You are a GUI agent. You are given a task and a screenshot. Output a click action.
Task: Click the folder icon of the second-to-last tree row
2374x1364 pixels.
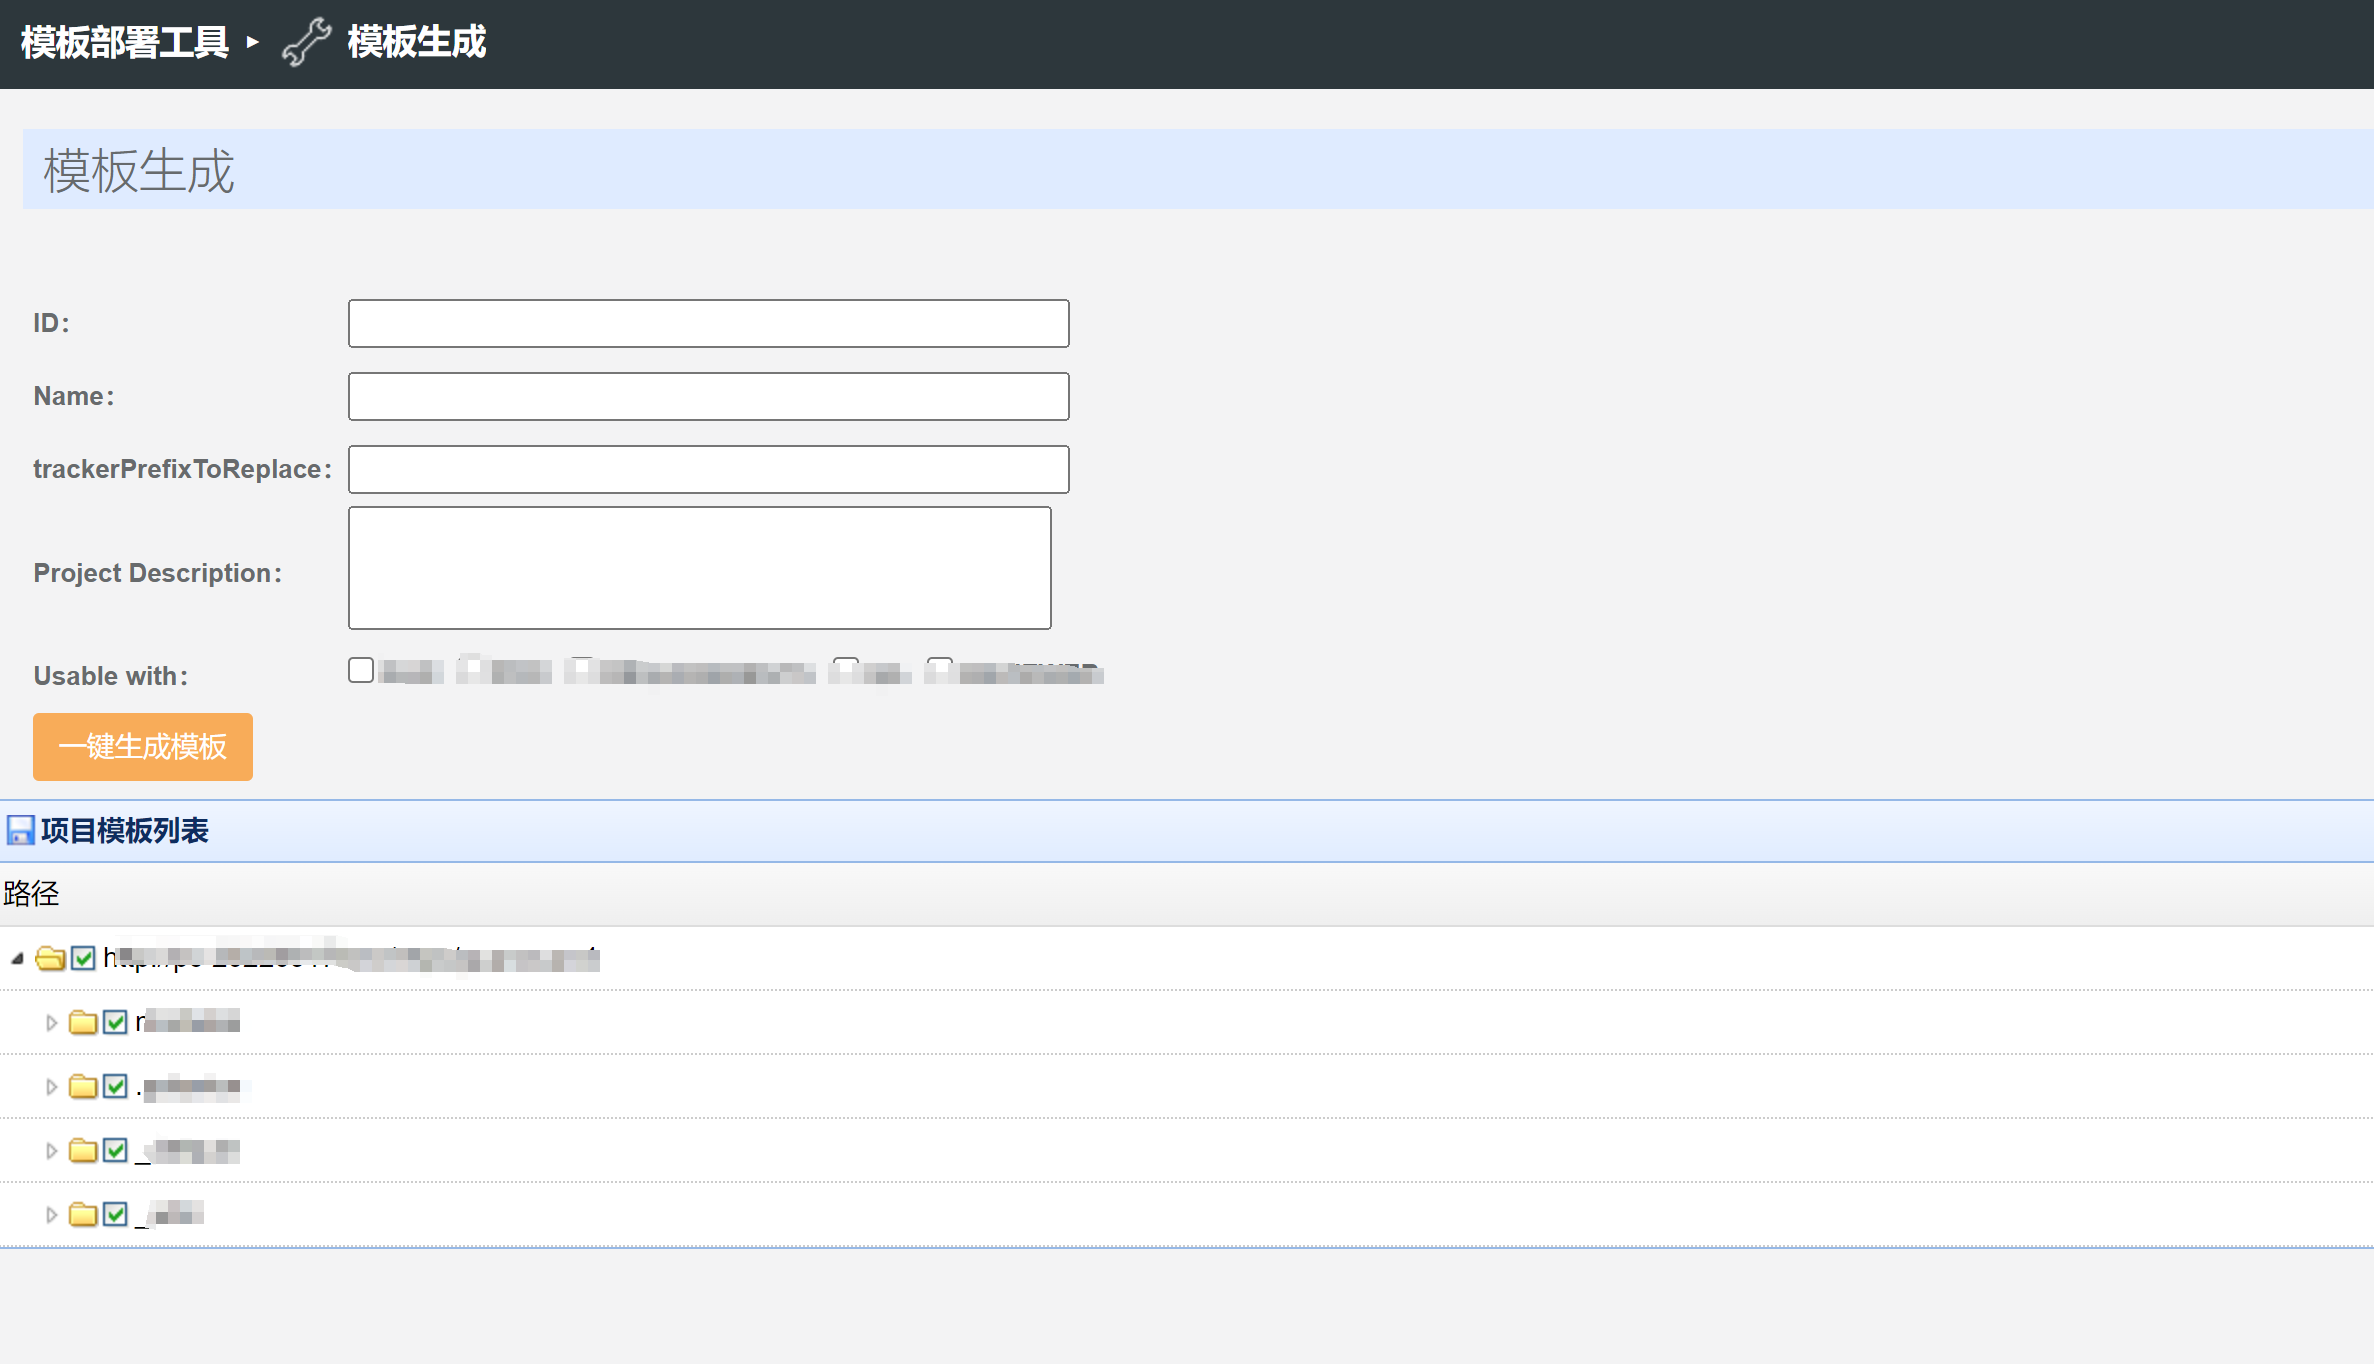(83, 1150)
